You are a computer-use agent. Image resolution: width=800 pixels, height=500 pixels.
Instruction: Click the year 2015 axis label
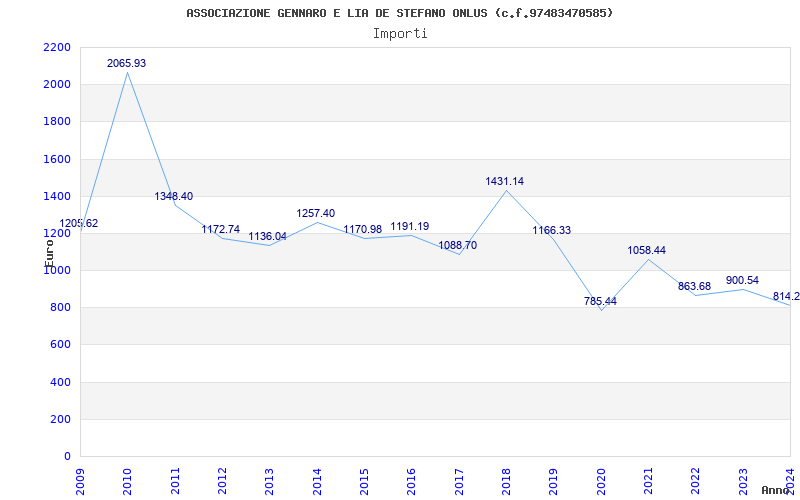click(x=364, y=481)
